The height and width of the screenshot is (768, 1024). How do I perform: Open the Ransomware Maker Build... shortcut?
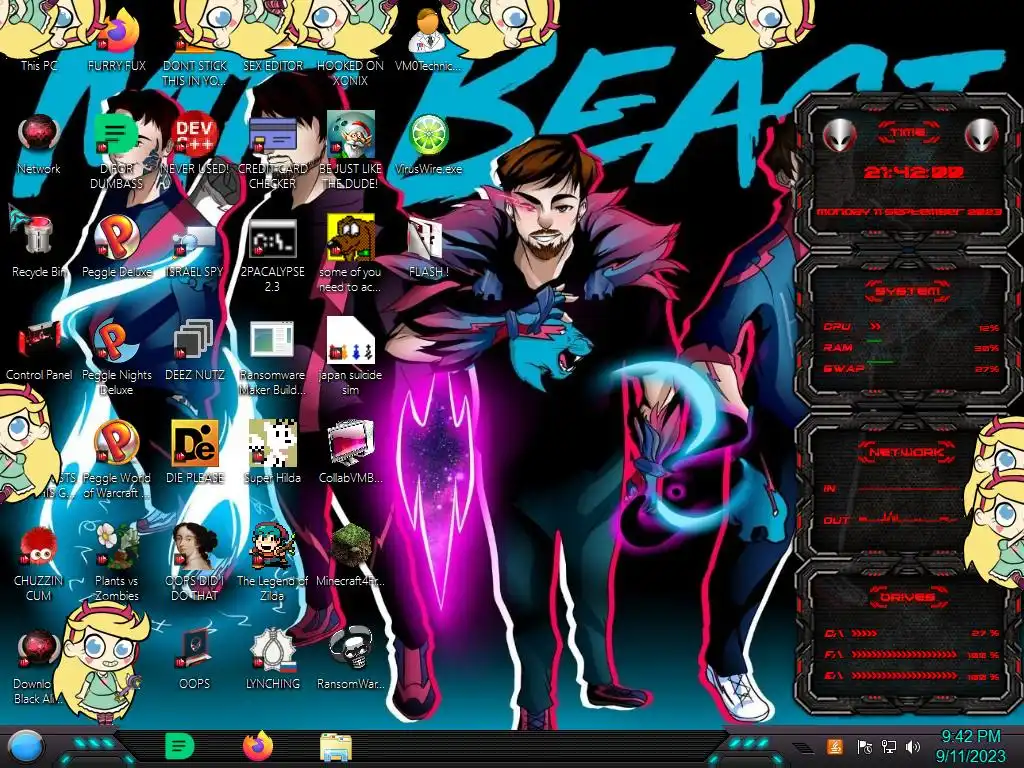pos(272,358)
